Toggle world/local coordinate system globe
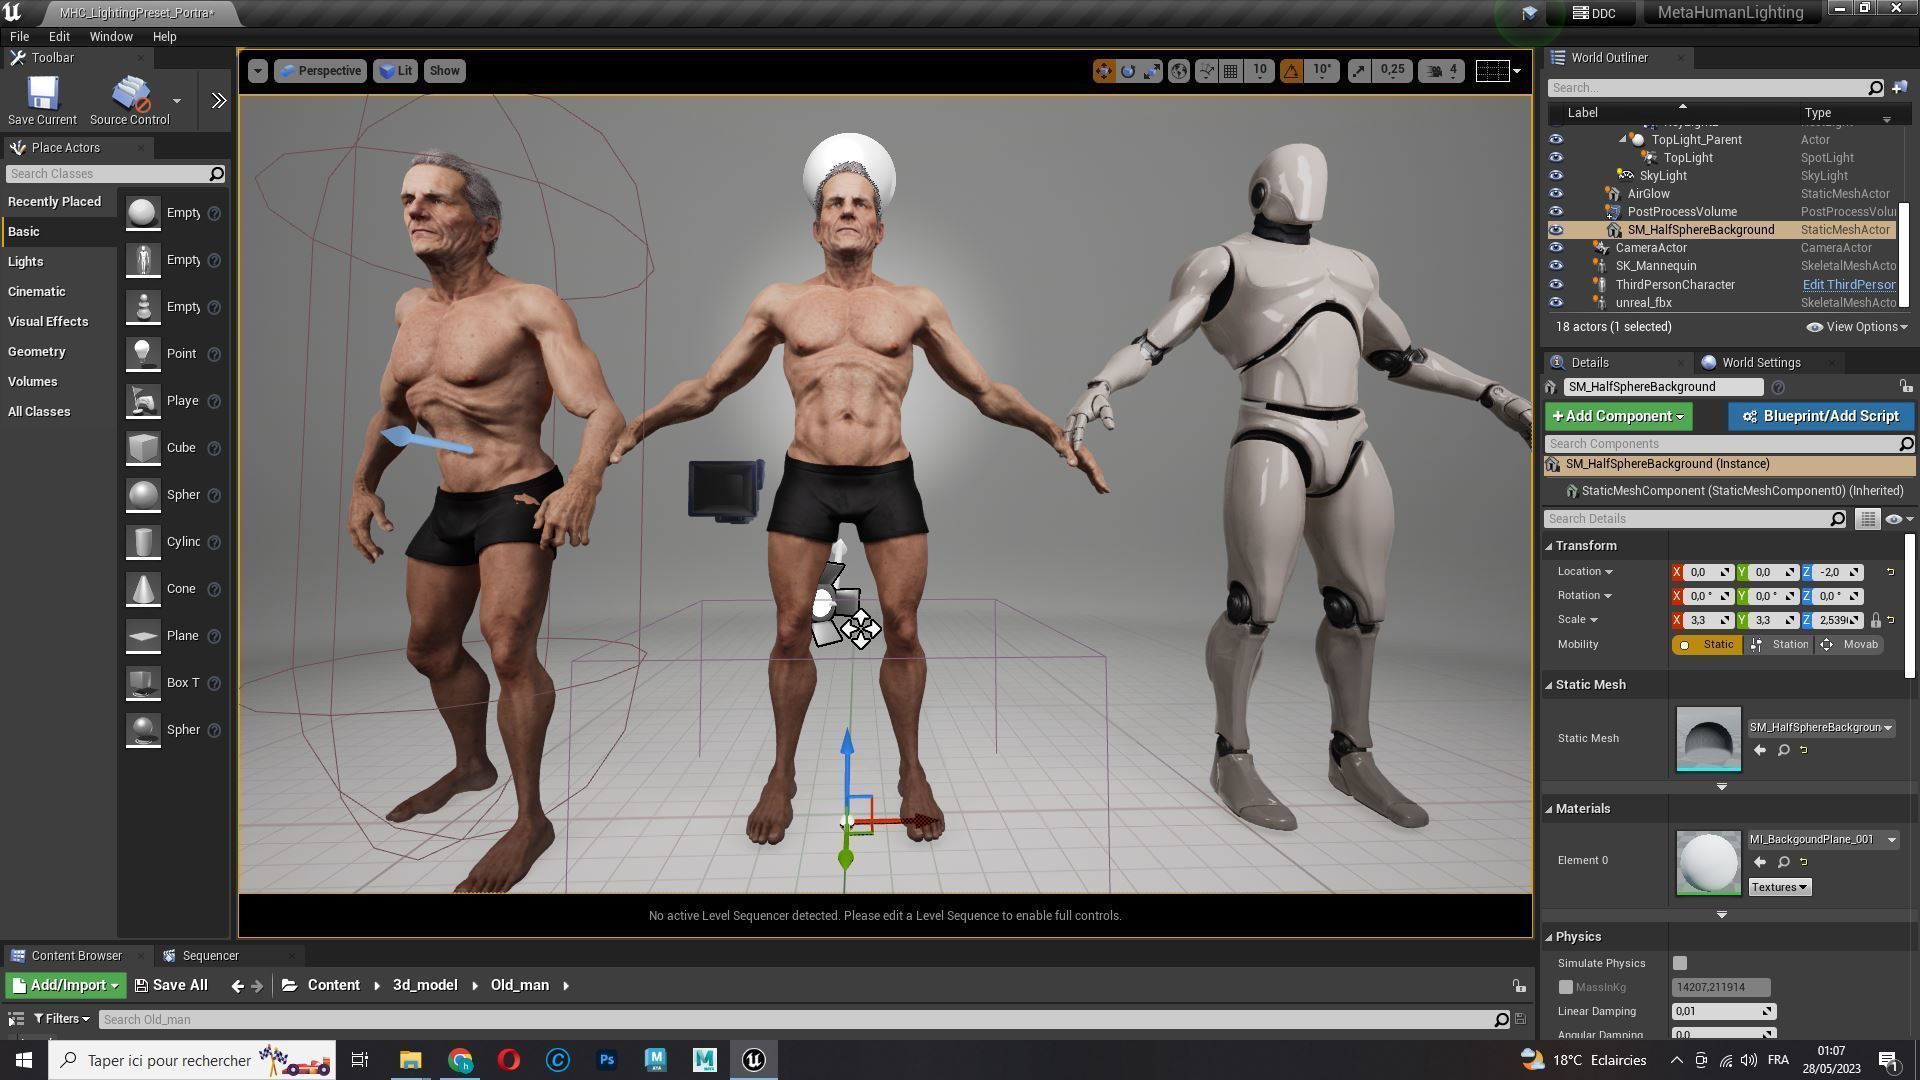The height and width of the screenshot is (1080, 1920). pyautogui.click(x=1179, y=71)
